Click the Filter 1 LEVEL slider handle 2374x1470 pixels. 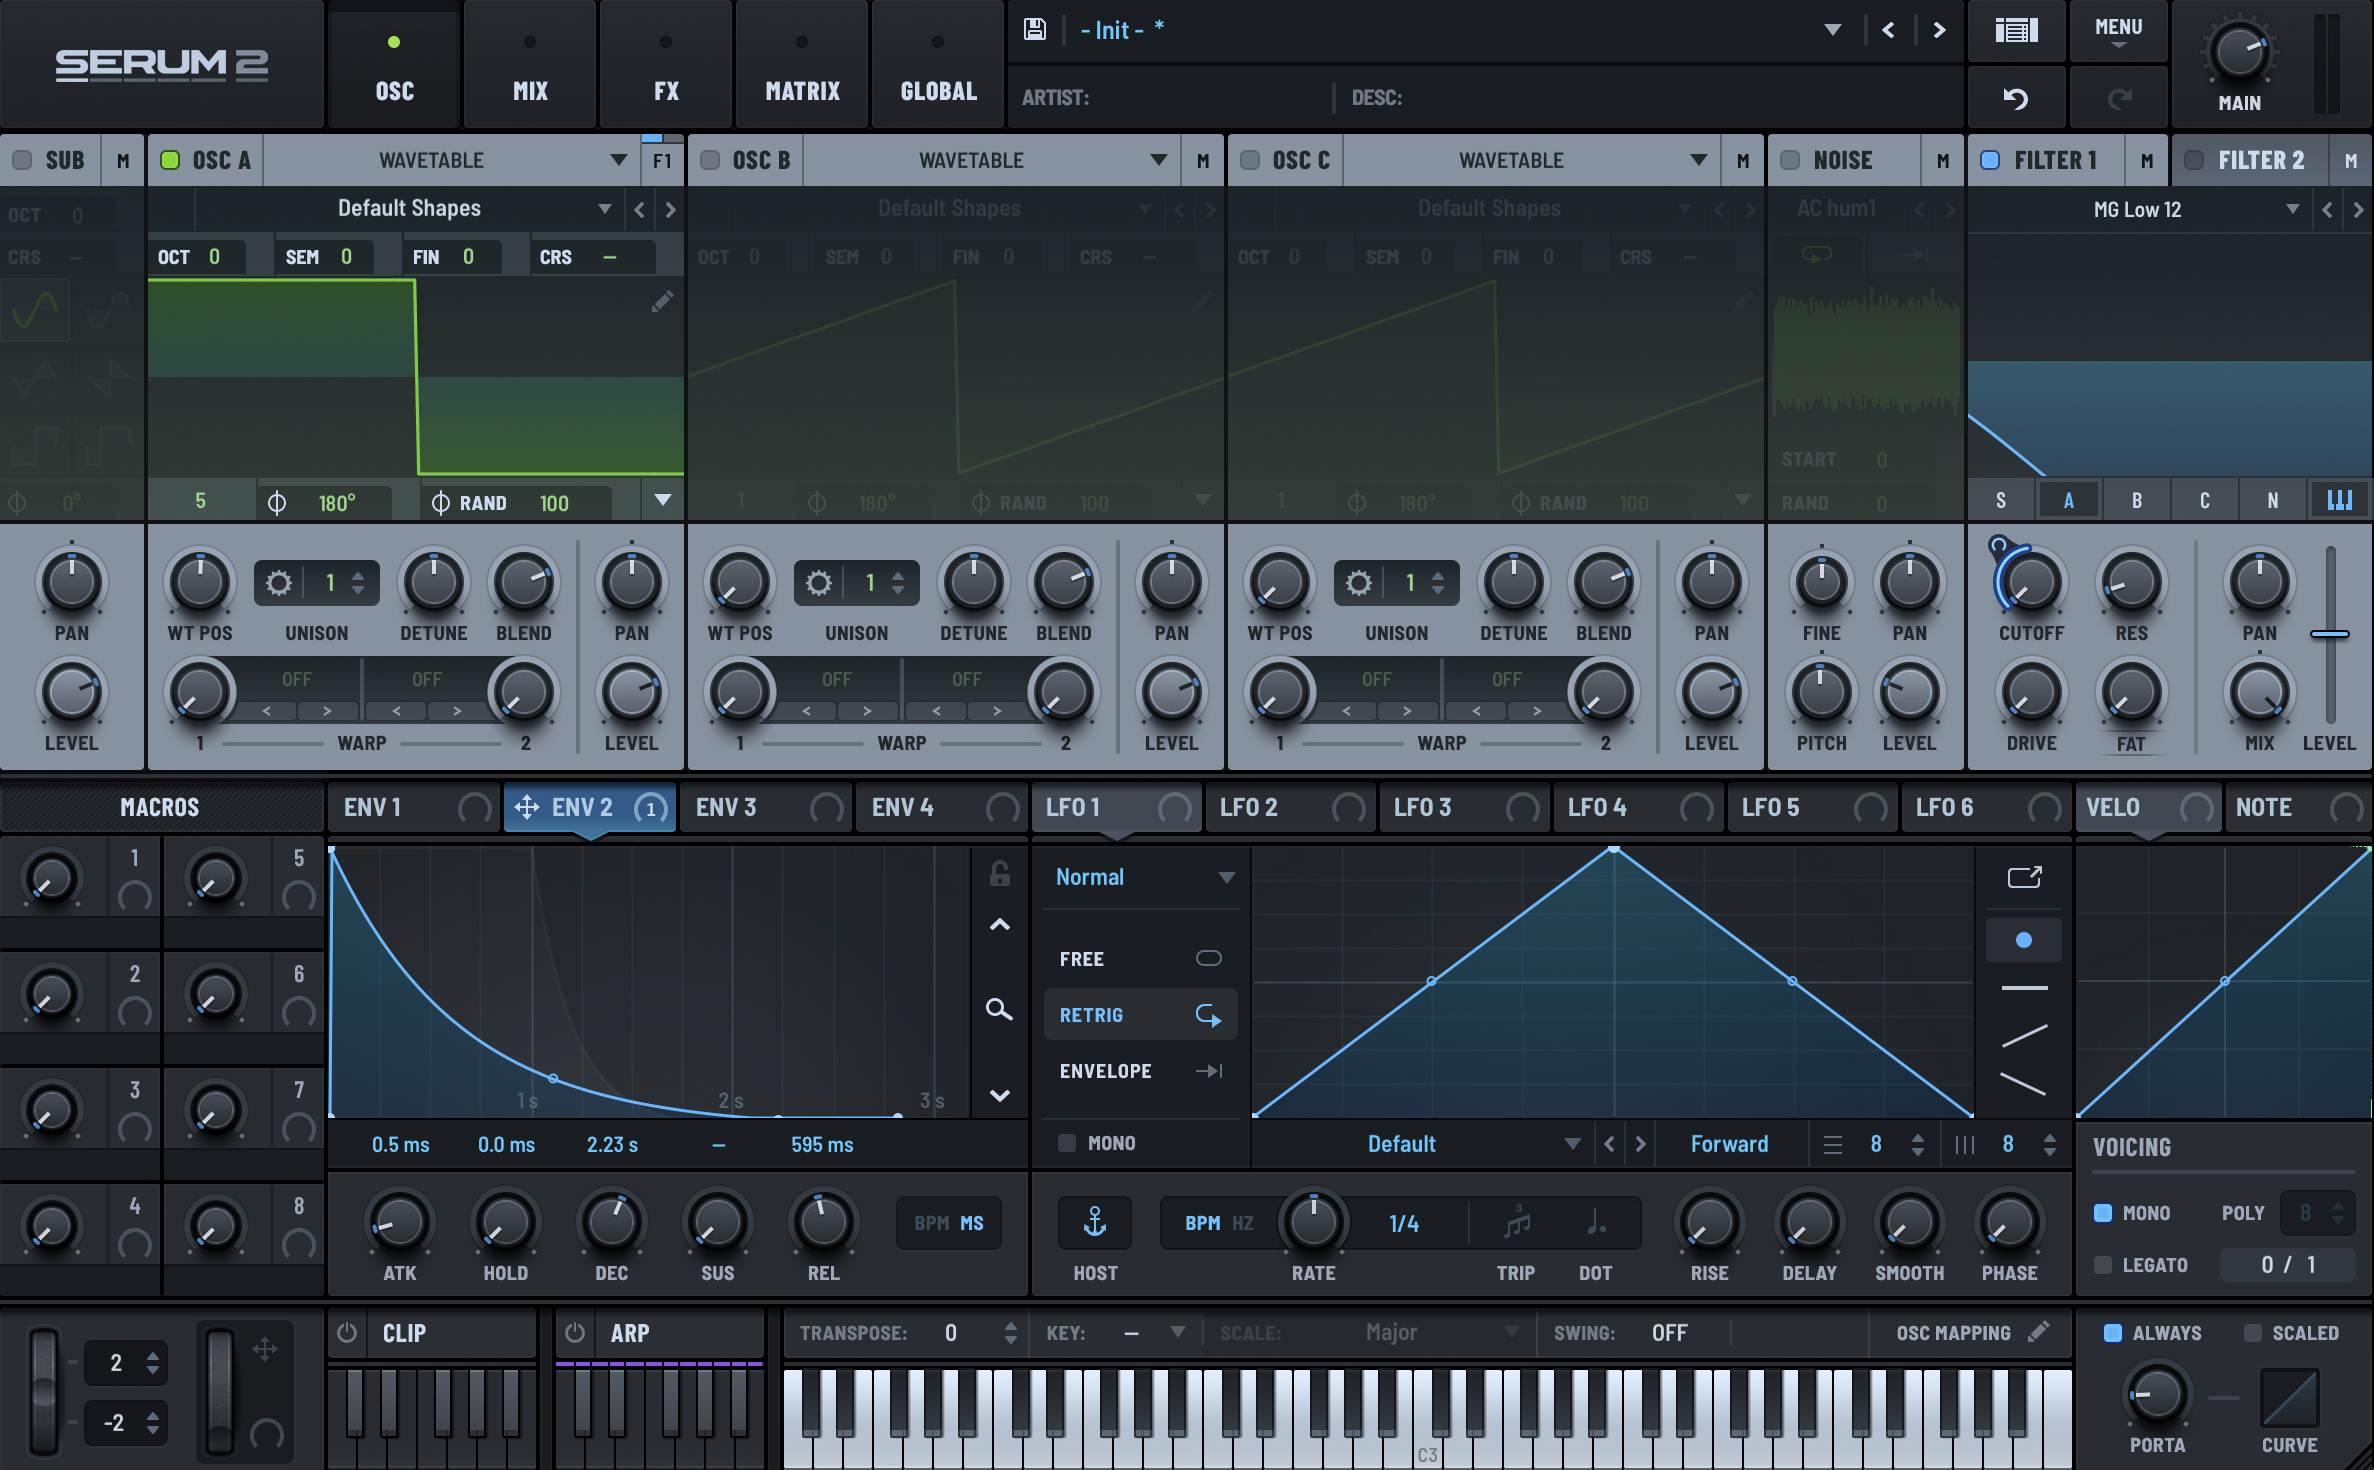click(x=2329, y=634)
